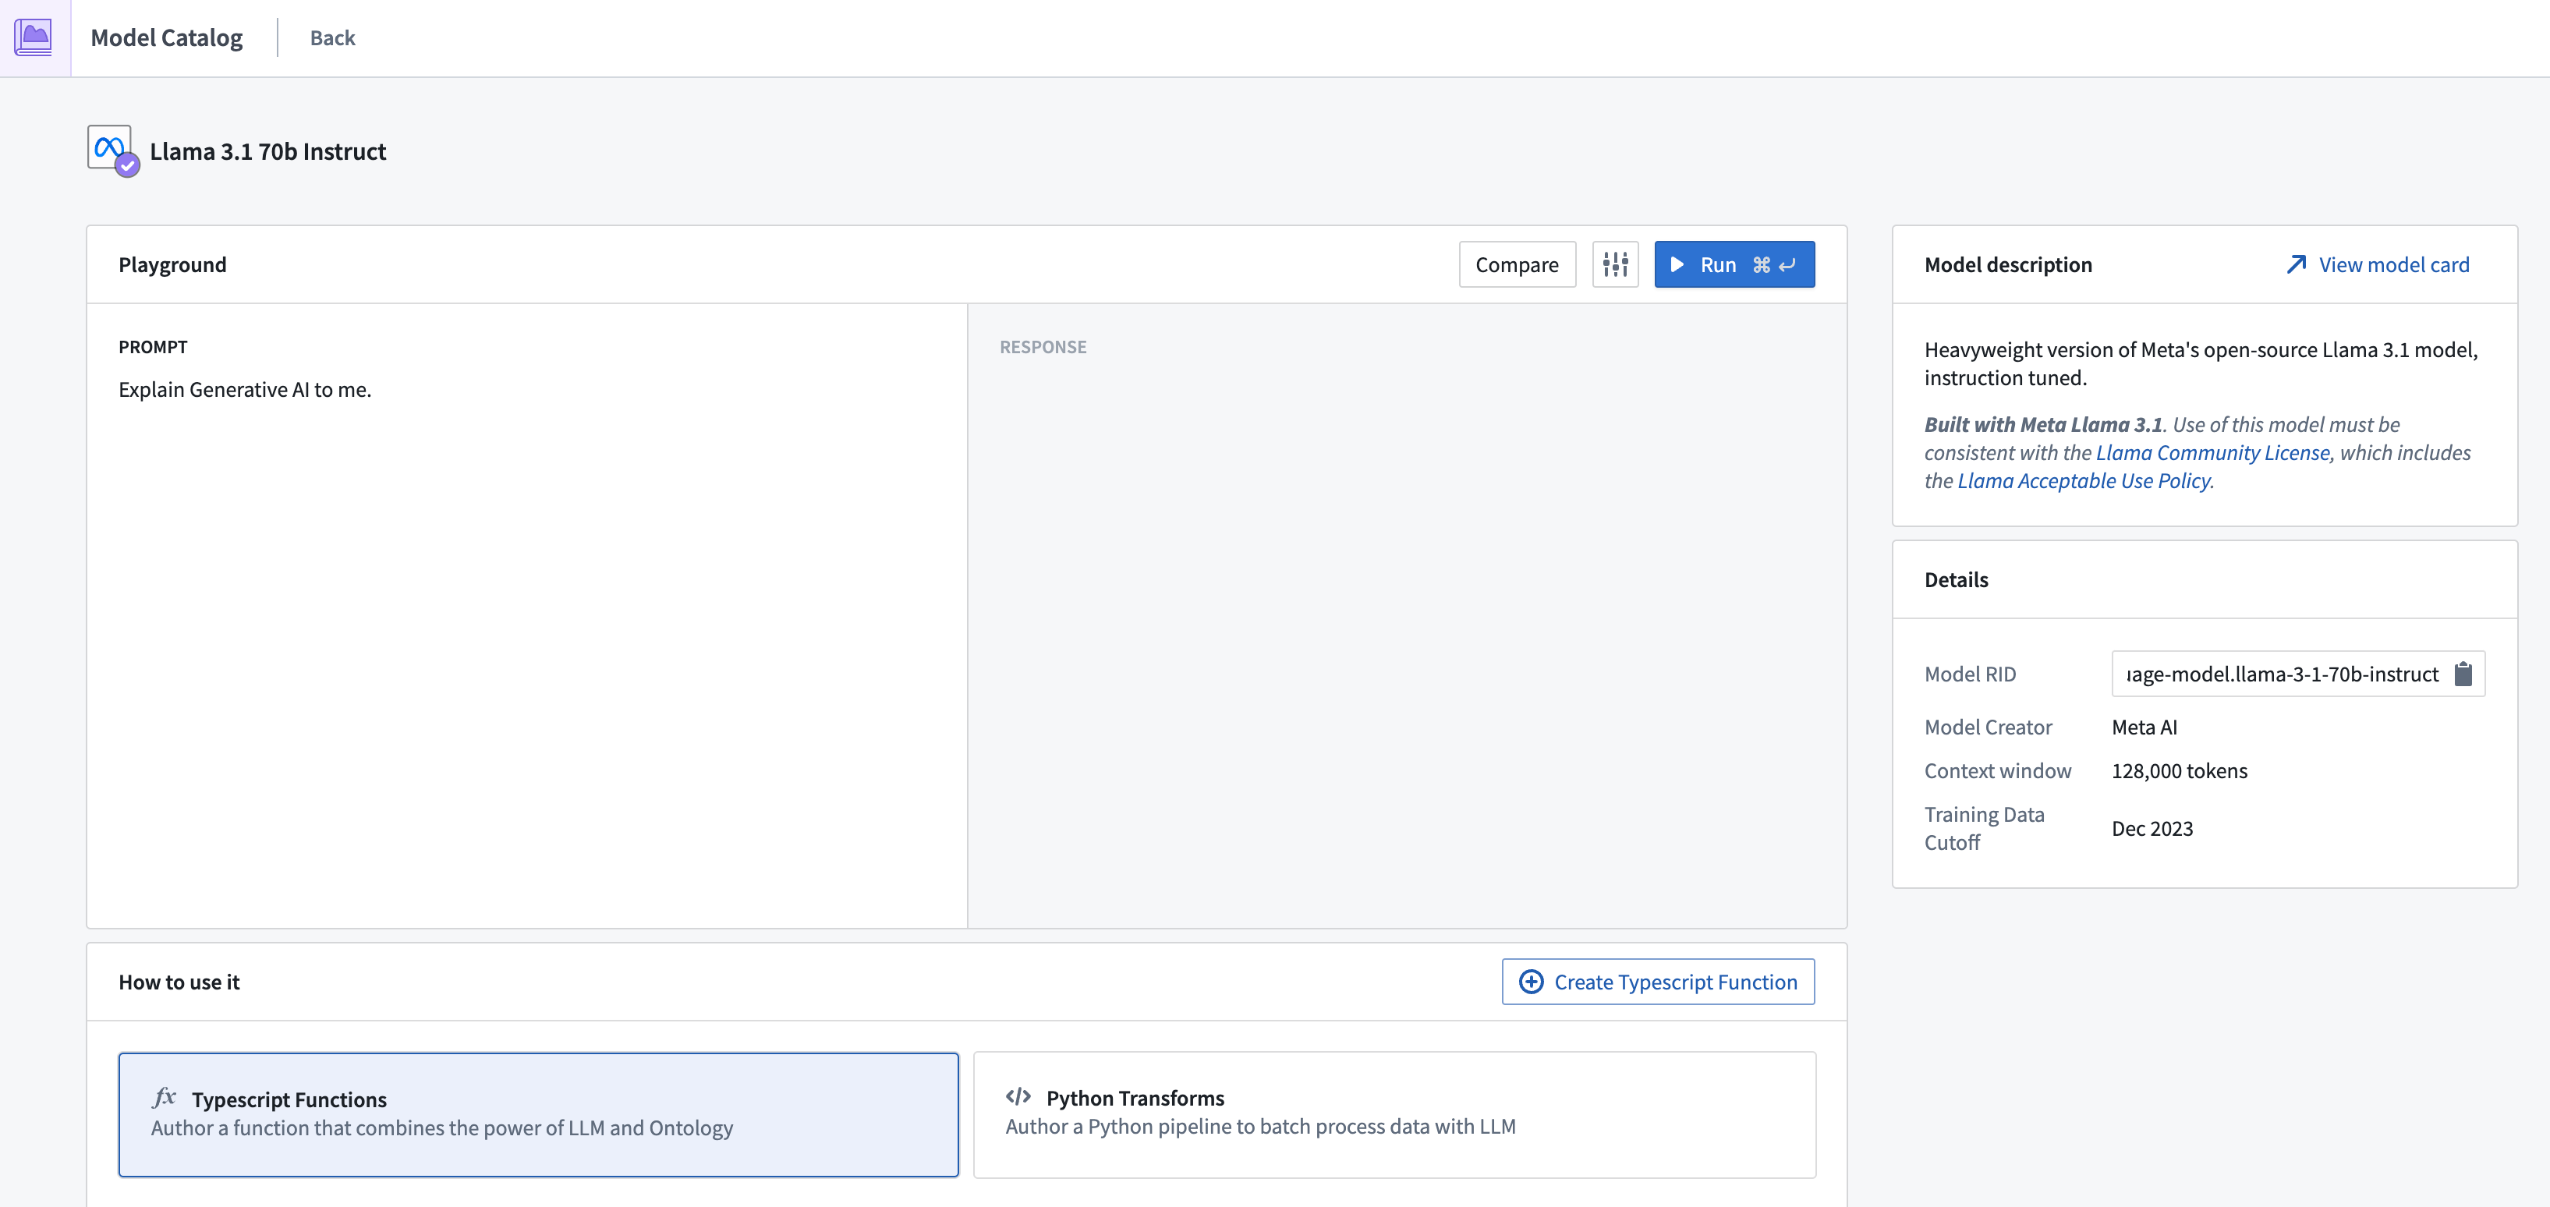Click the 'Dec 2023' training cutoff value
The width and height of the screenshot is (2550, 1207).
(2152, 828)
